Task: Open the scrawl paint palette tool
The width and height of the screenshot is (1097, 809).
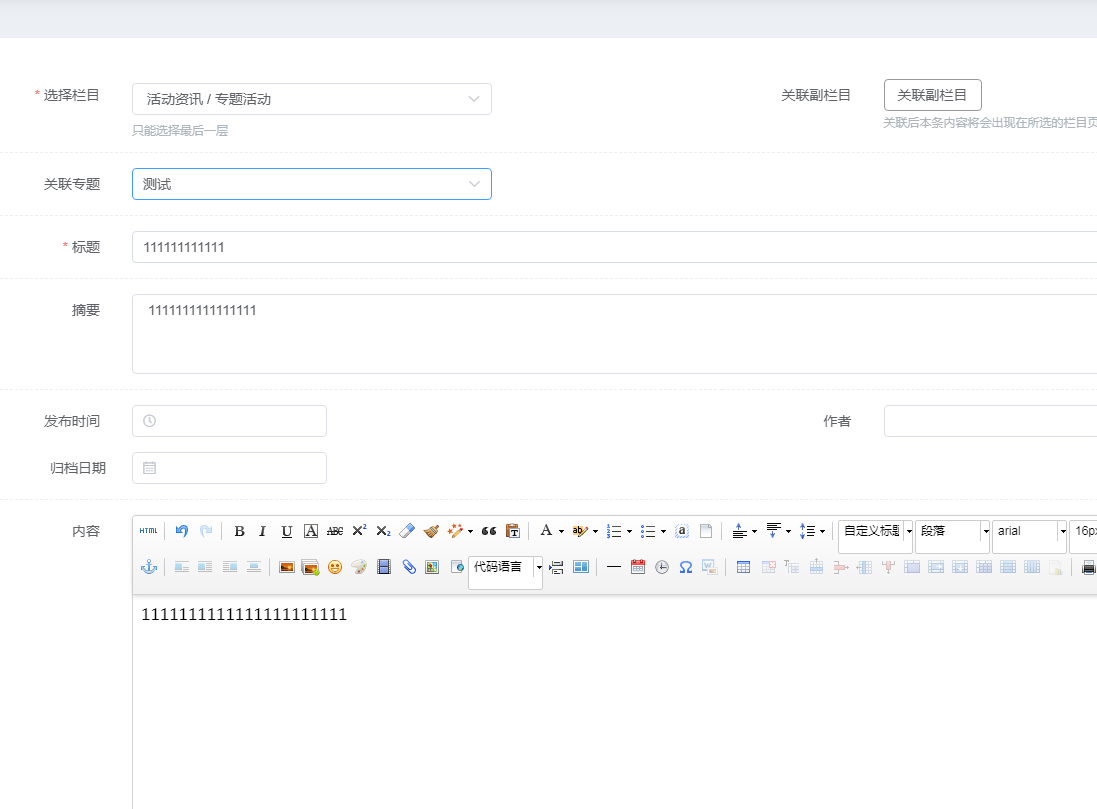Action: tap(359, 567)
